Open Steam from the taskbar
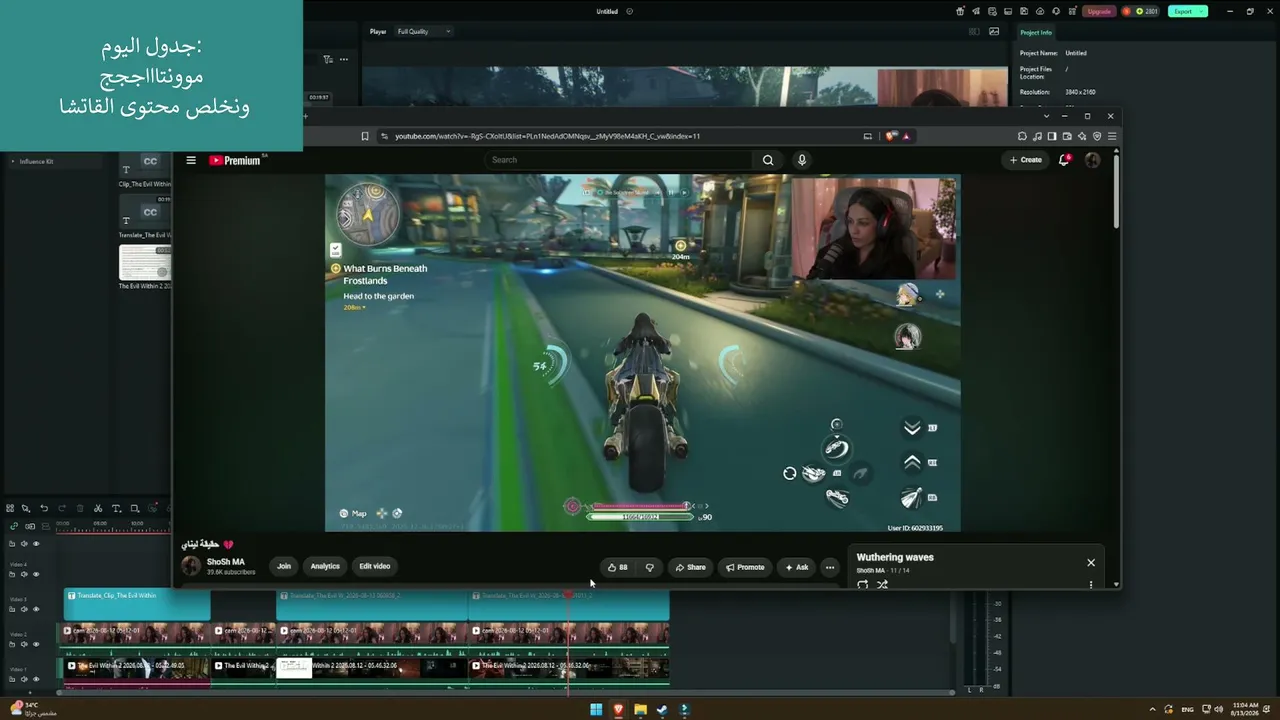The height and width of the screenshot is (720, 1280). point(662,710)
